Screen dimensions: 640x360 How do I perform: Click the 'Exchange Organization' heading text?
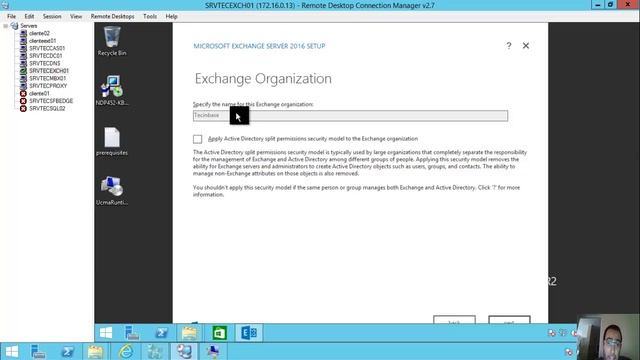[263, 78]
